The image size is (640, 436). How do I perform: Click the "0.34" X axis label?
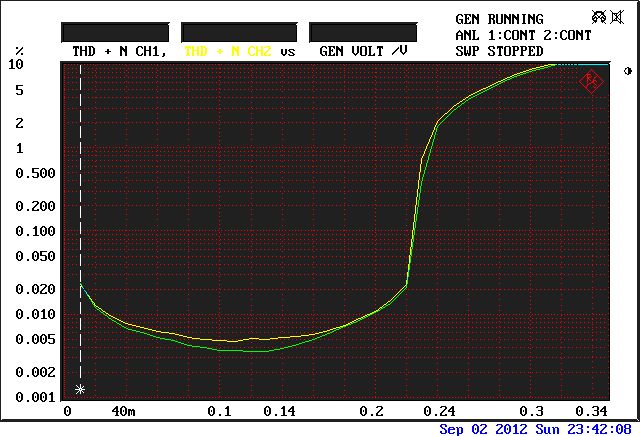pyautogui.click(x=592, y=411)
